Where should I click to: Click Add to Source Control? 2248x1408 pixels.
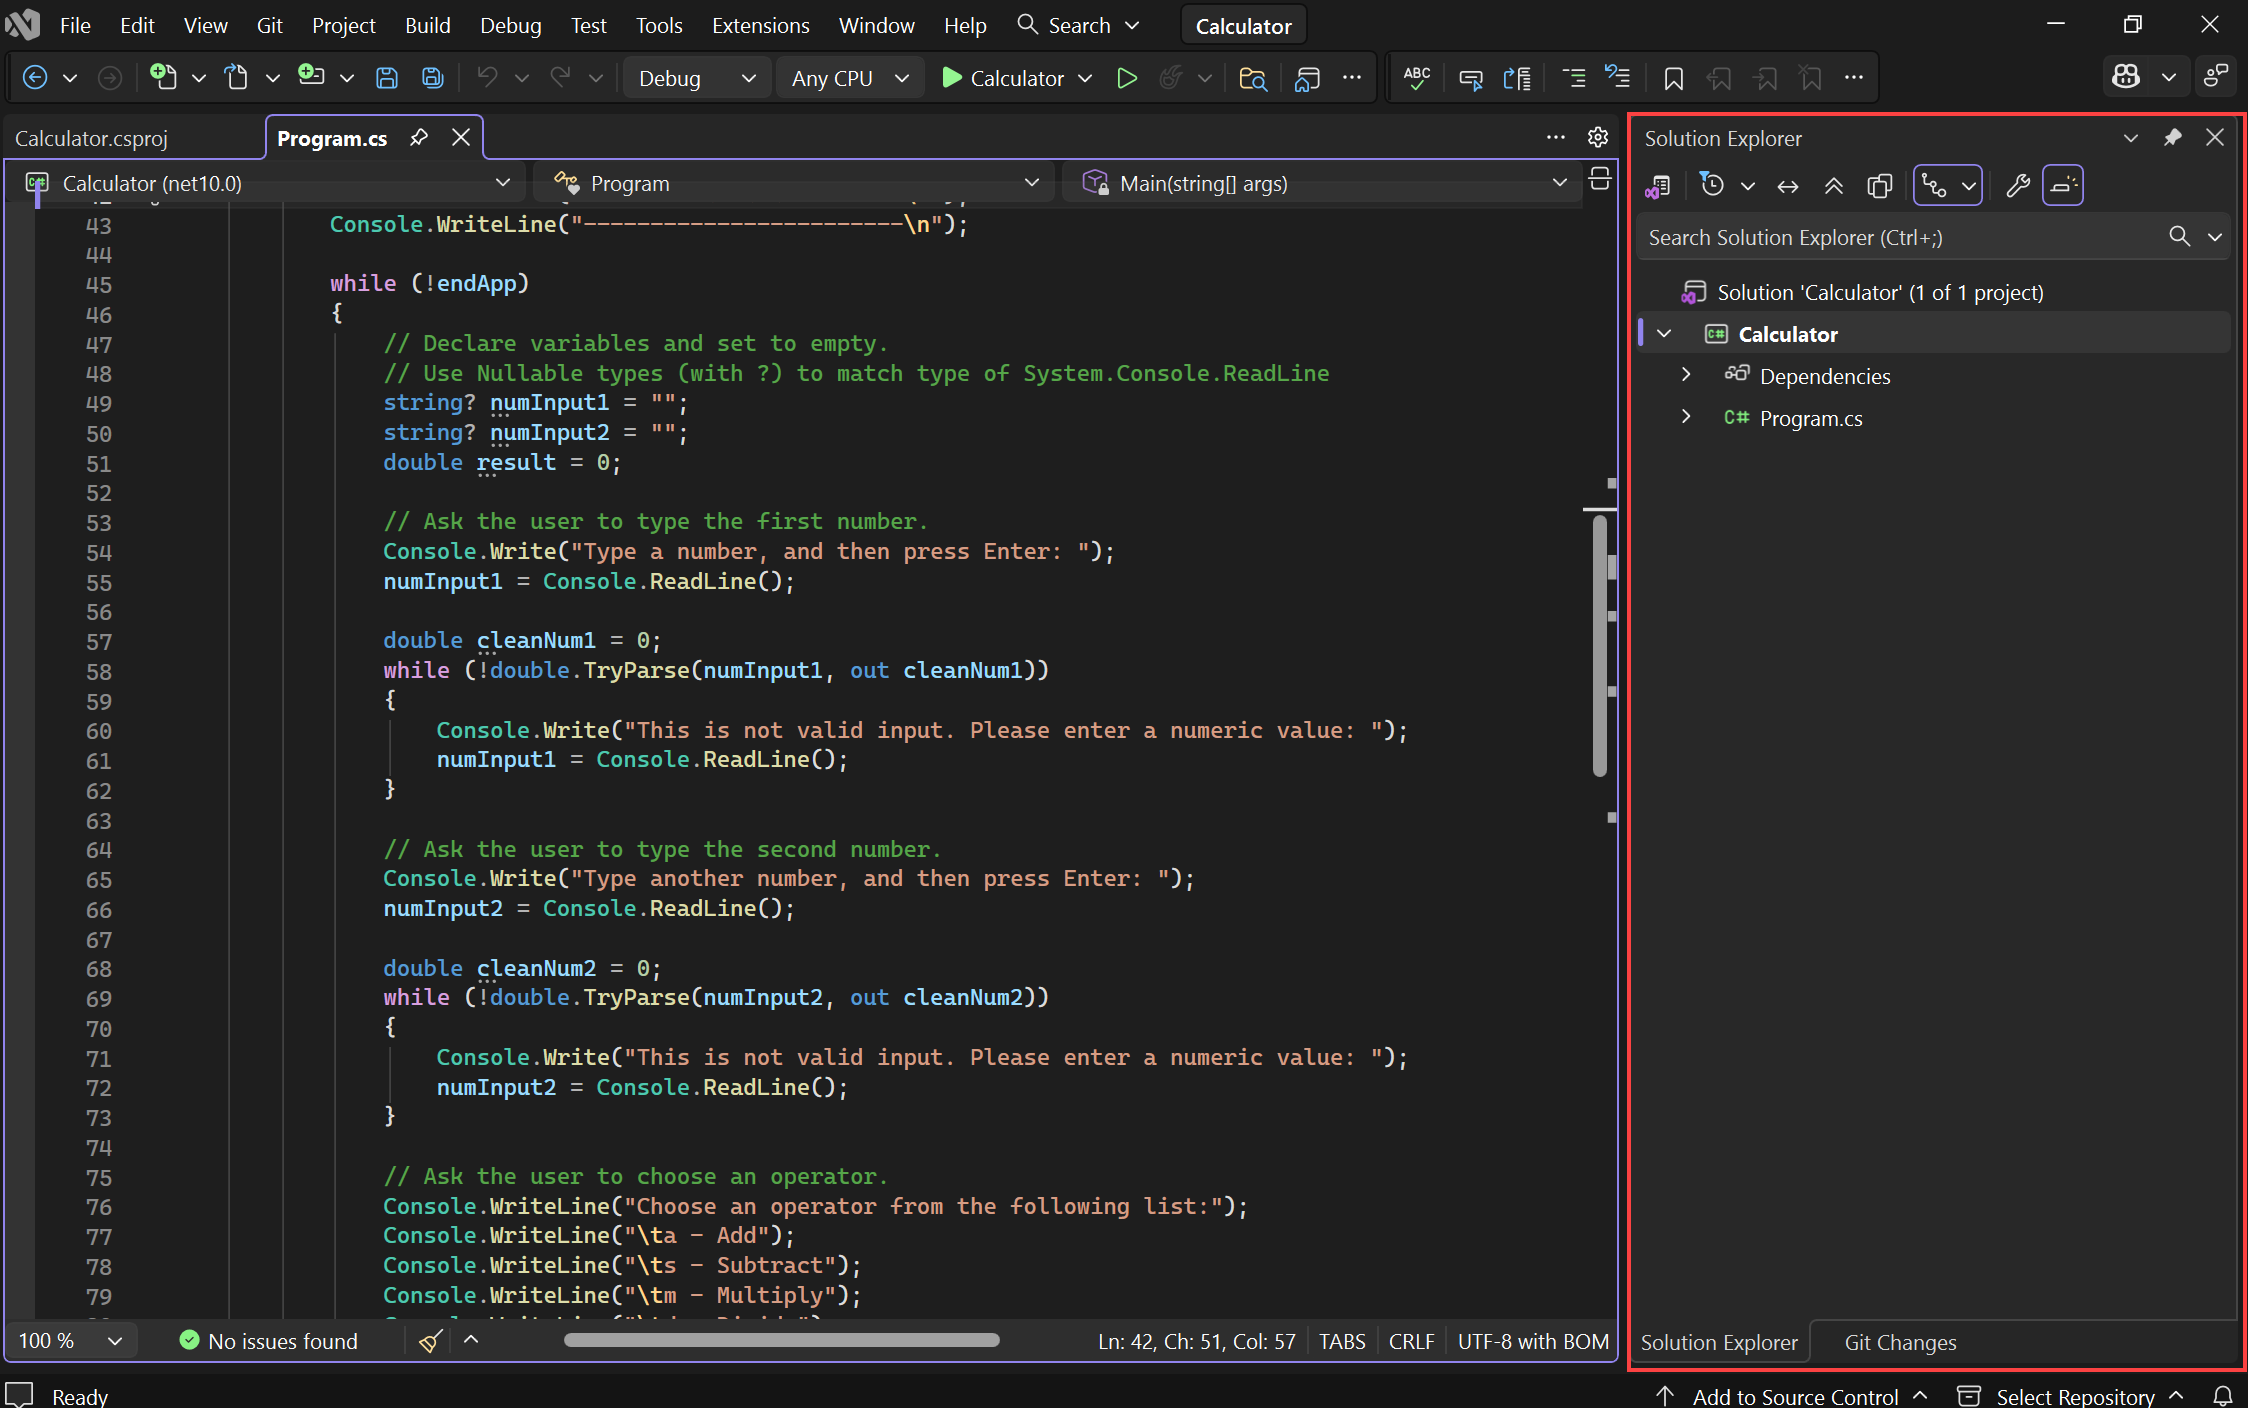(x=1797, y=1394)
